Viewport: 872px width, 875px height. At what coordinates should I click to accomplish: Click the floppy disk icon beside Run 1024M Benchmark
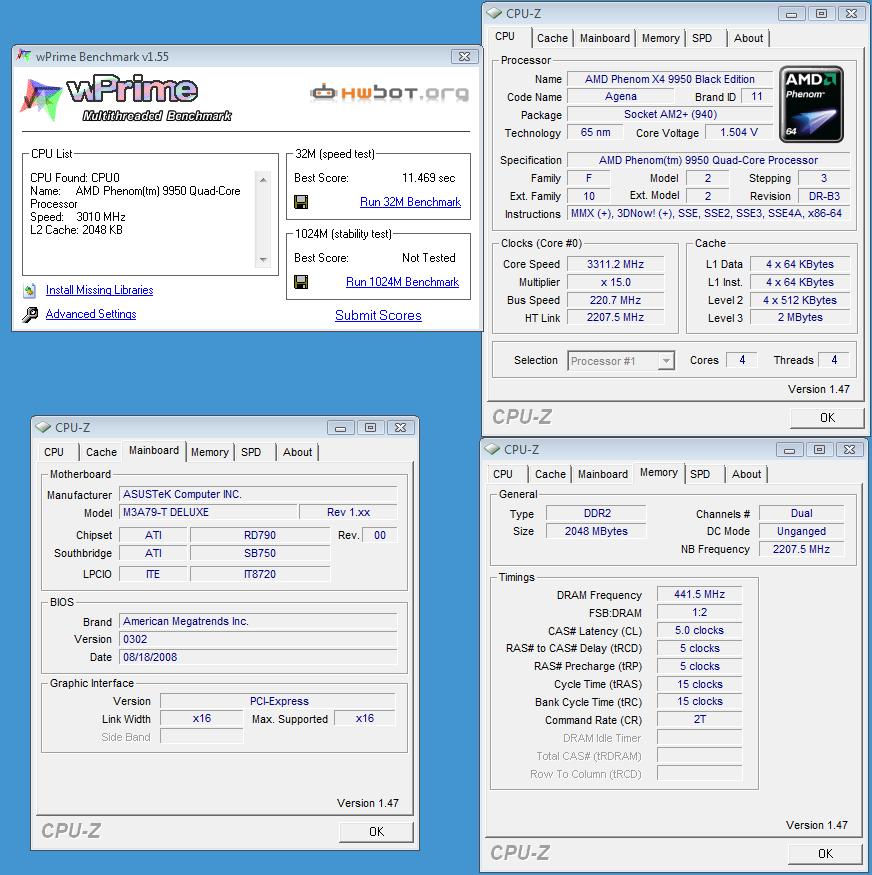pyautogui.click(x=301, y=282)
